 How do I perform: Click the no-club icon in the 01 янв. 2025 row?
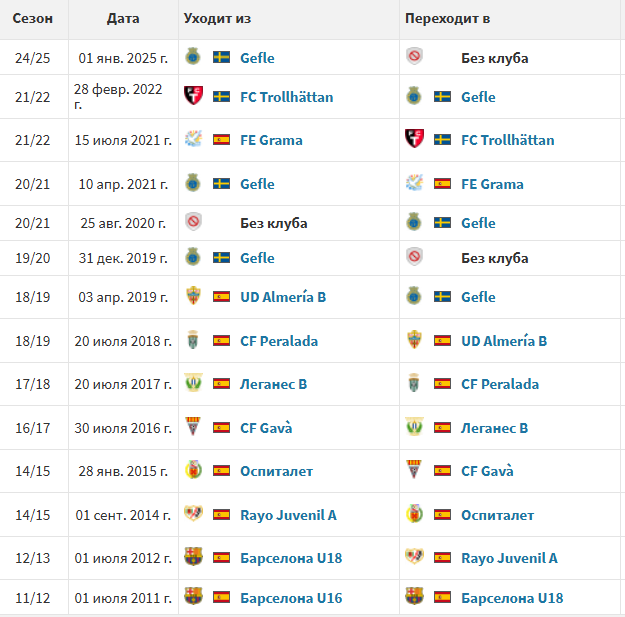[415, 57]
